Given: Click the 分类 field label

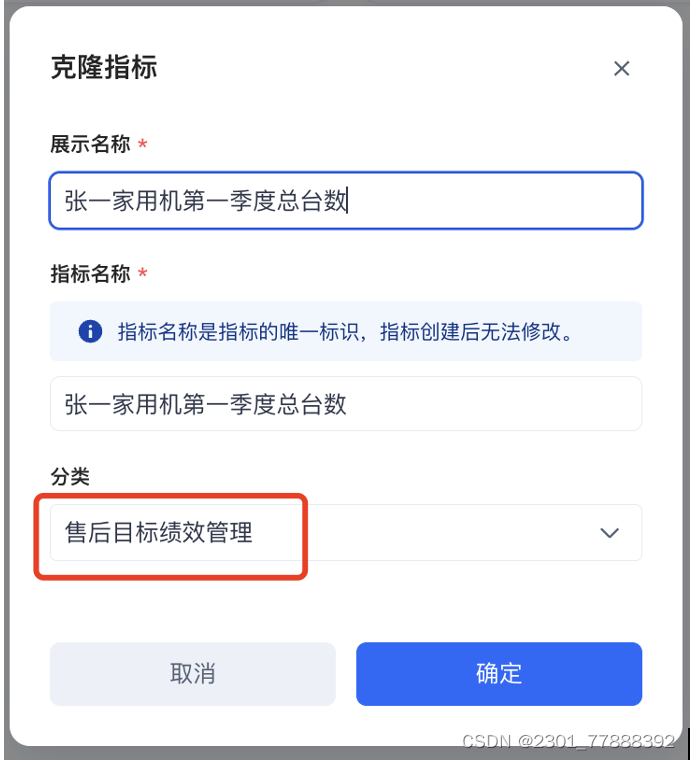Looking at the screenshot, I should [x=70, y=477].
